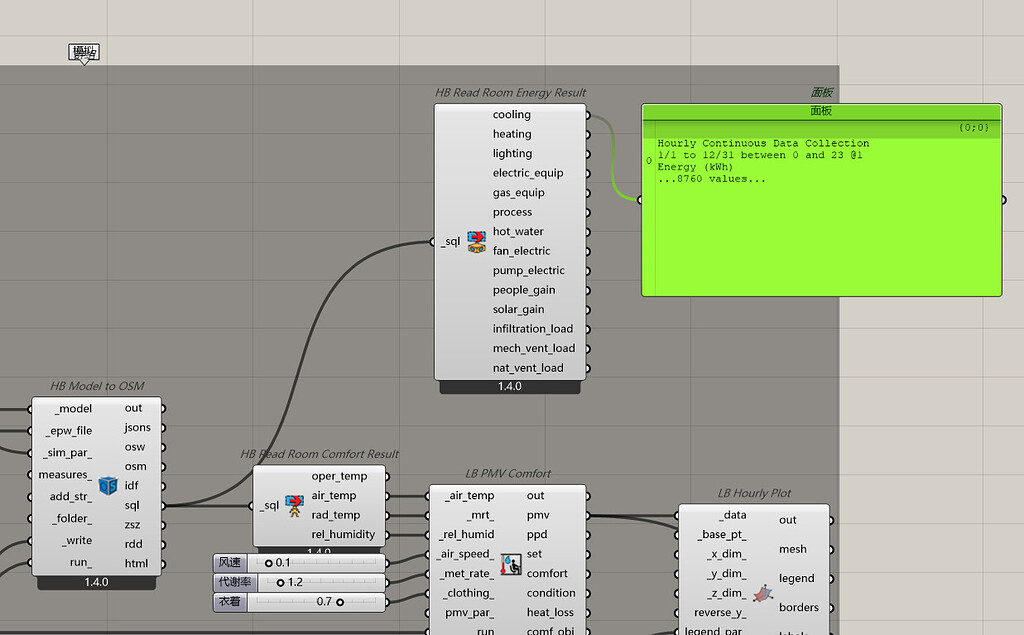Open the triangle expander below the 模块 widget

pos(84,62)
